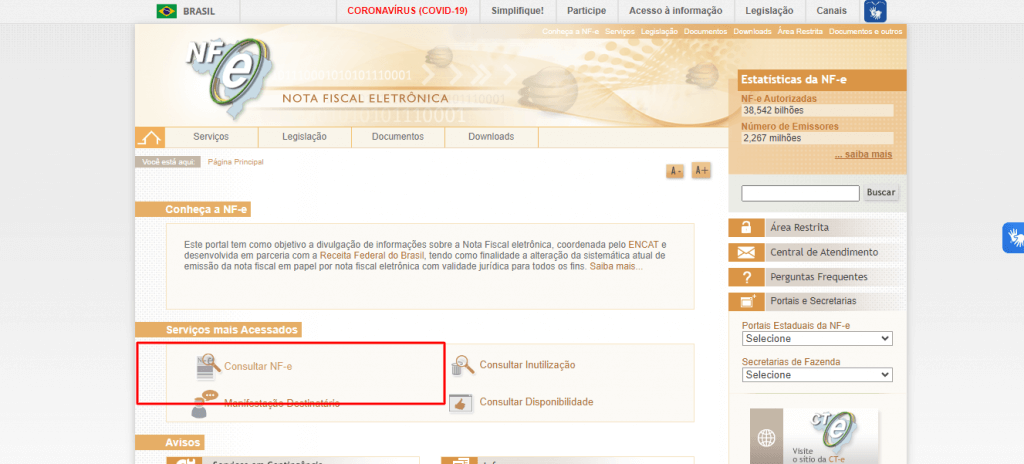1024x464 pixels.
Task: Click Conheça a NF-e in top header links
Action: click(570, 31)
